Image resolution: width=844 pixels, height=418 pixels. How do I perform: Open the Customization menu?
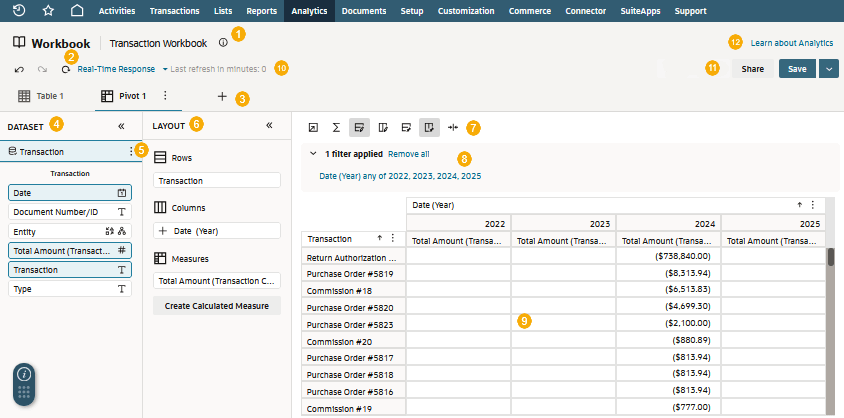466,11
